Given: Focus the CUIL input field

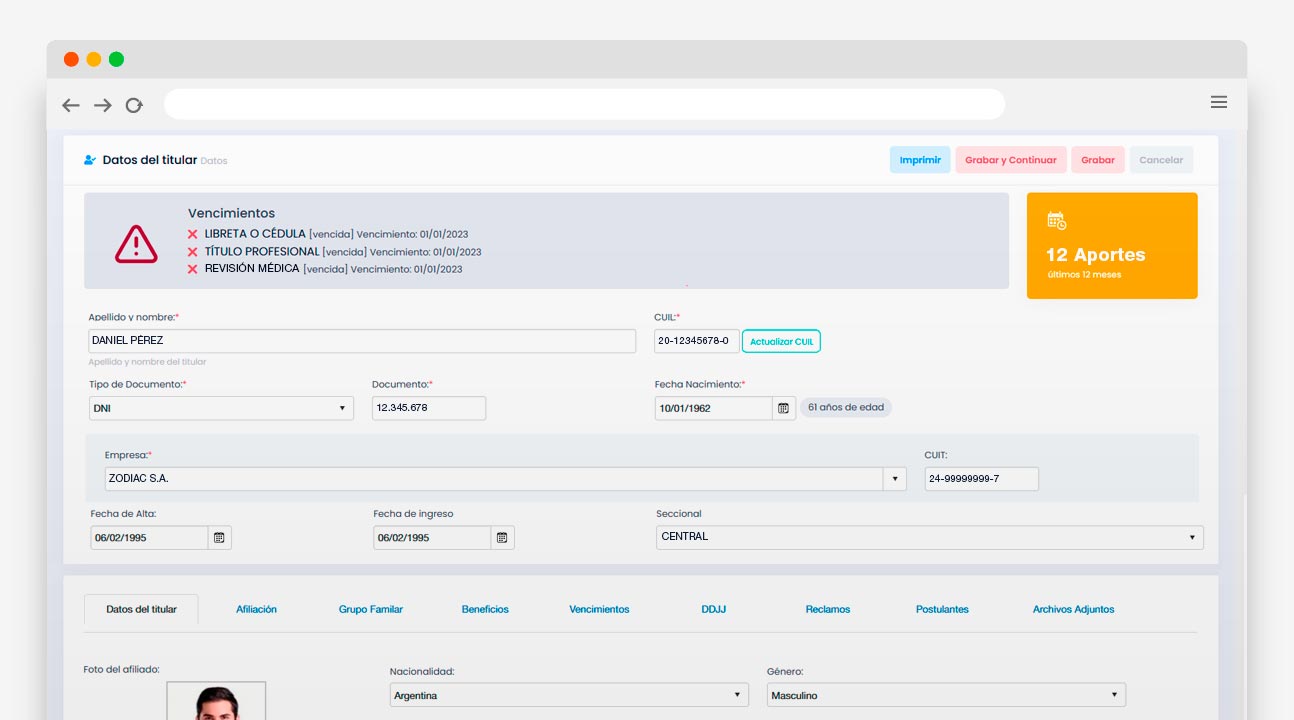Looking at the screenshot, I should pyautogui.click(x=697, y=341).
